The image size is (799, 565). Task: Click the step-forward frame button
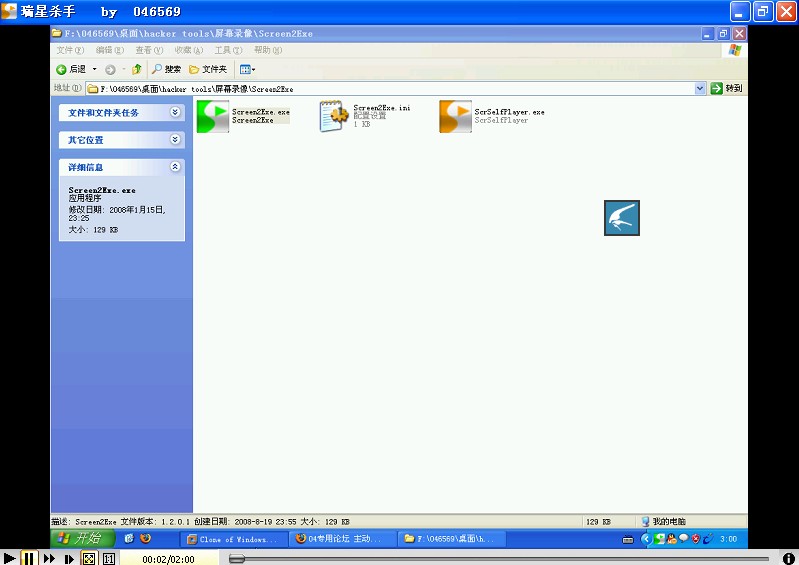pos(69,559)
